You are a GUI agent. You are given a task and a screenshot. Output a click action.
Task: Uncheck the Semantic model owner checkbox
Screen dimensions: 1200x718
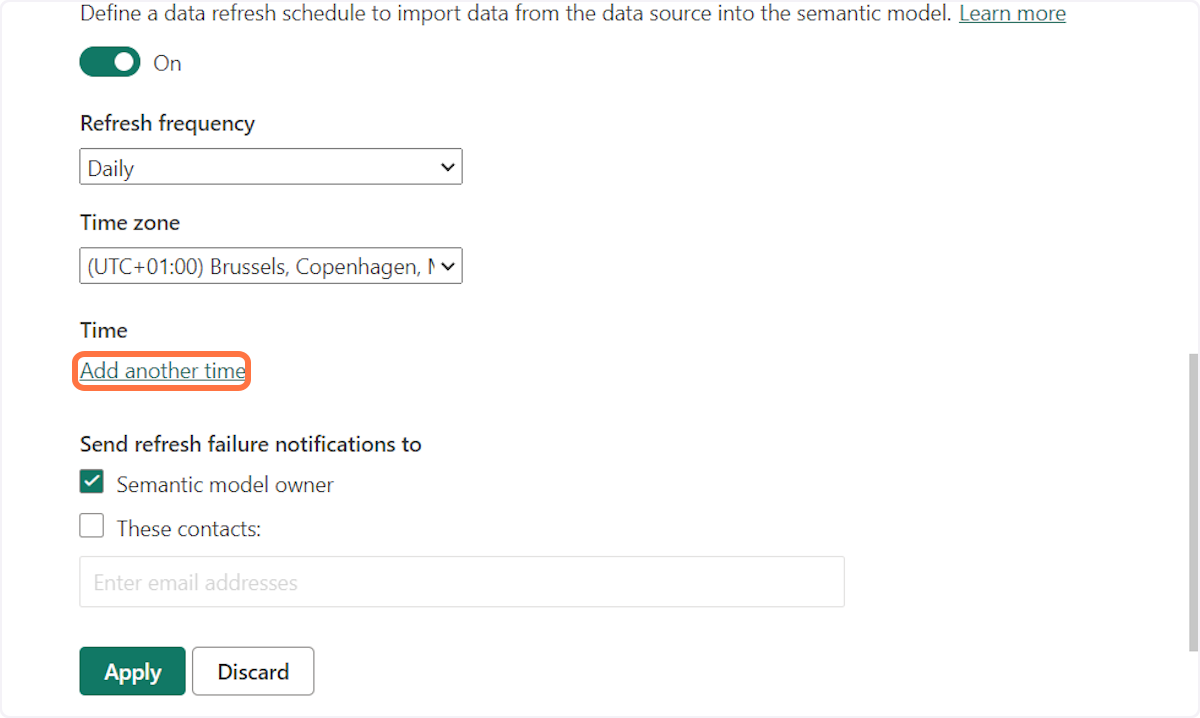point(92,483)
